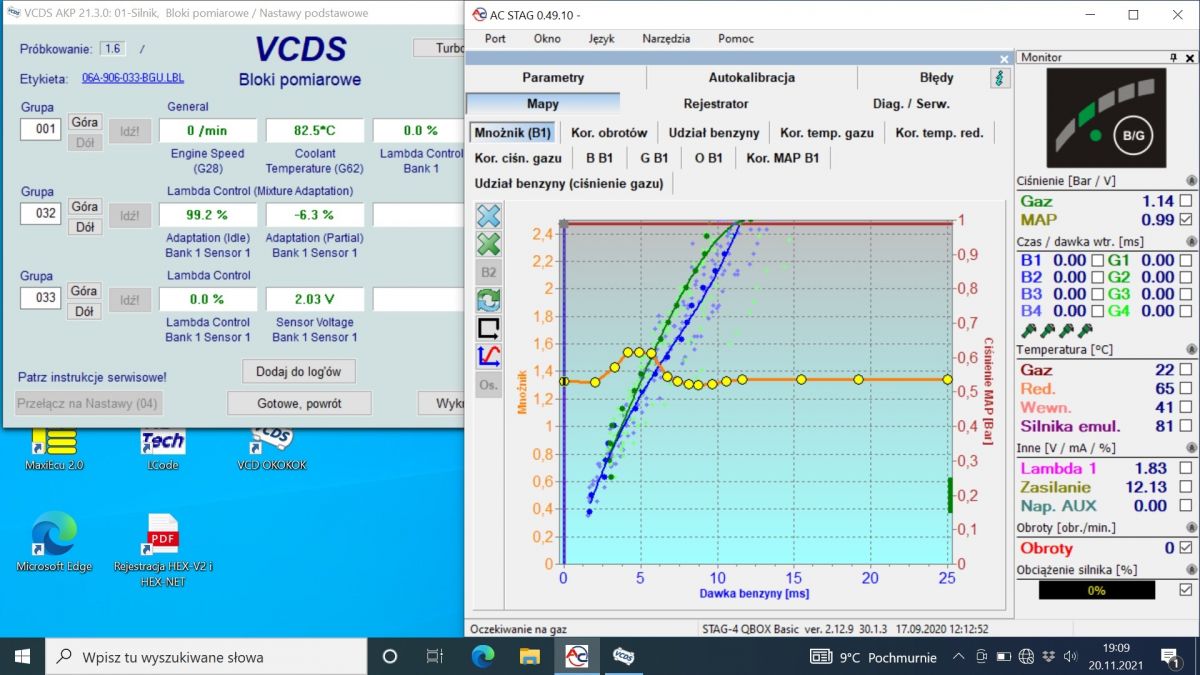The height and width of the screenshot is (675, 1200).
Task: Collapse the Temperatura section
Action: 1191,350
